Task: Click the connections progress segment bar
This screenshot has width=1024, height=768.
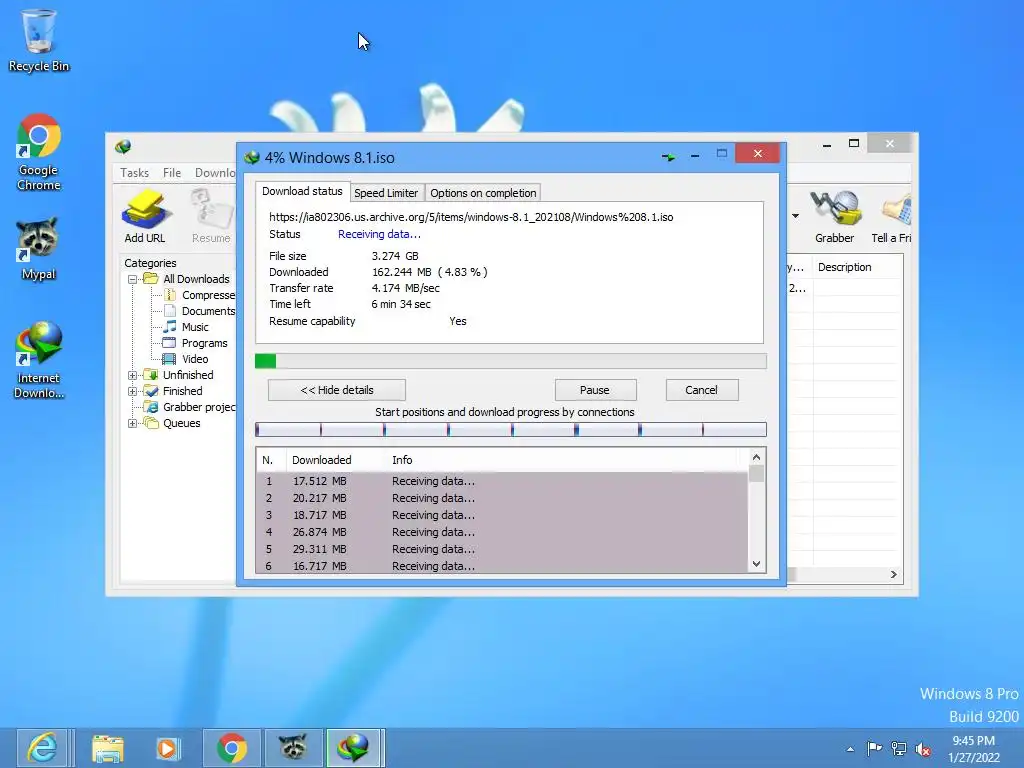Action: [511, 429]
